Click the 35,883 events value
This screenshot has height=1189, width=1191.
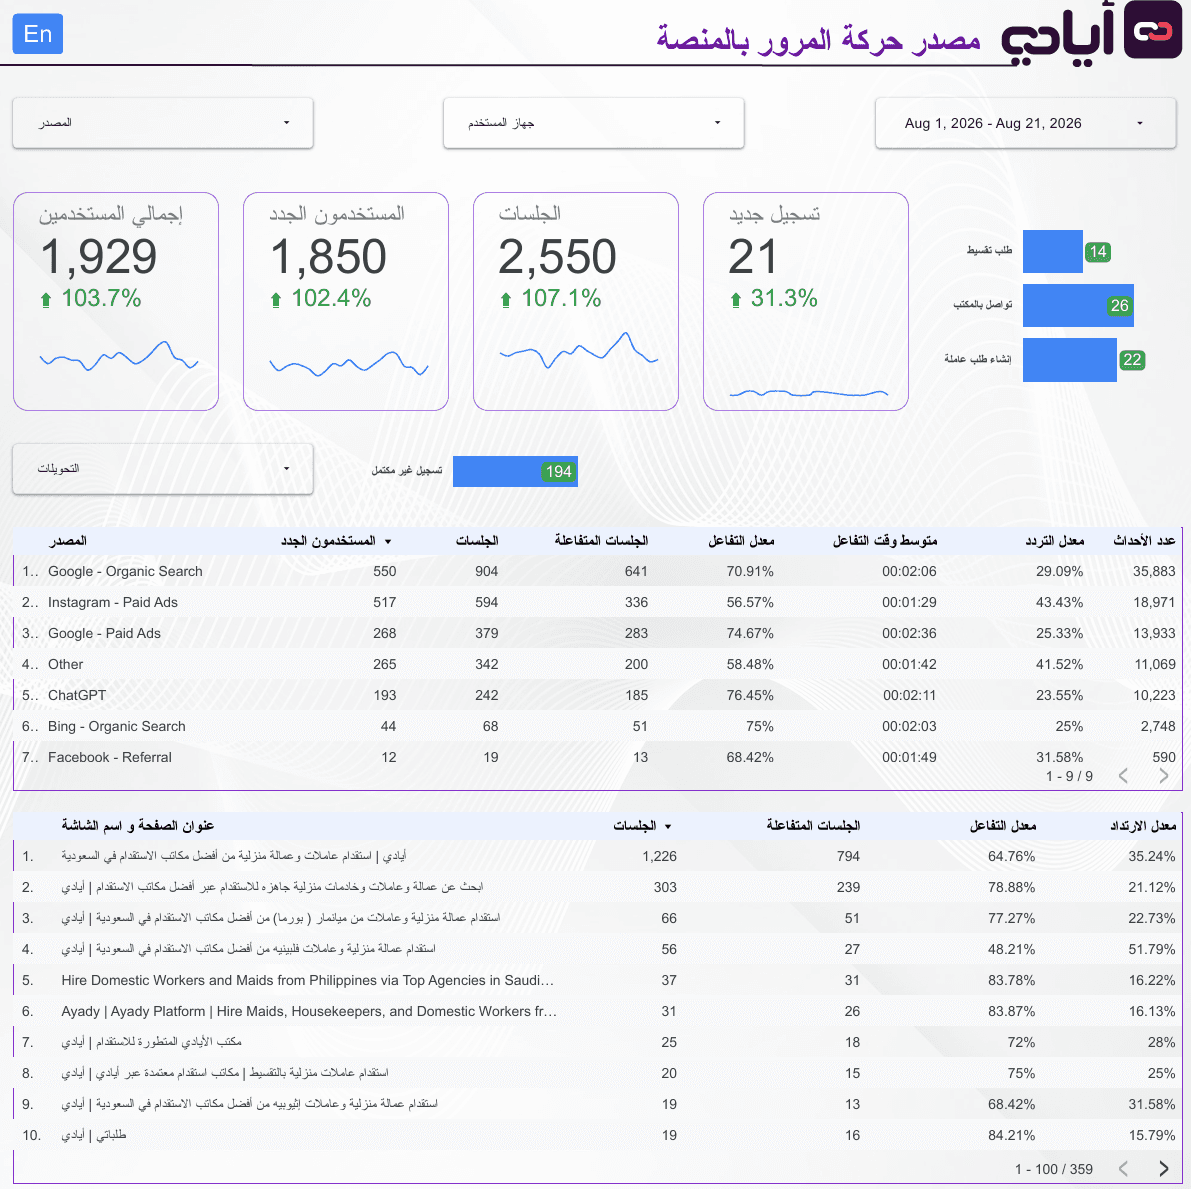pyautogui.click(x=1154, y=571)
